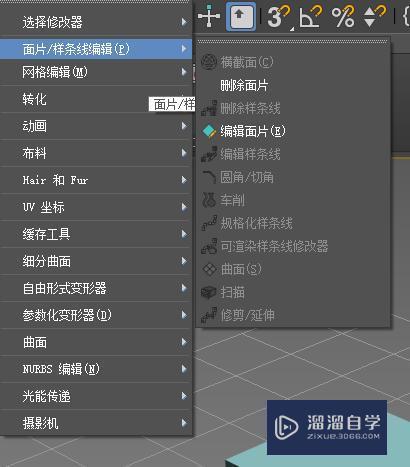Image resolution: width=410 pixels, height=467 pixels.
Task: Click the 曲面 surface icon
Action: tap(210, 269)
